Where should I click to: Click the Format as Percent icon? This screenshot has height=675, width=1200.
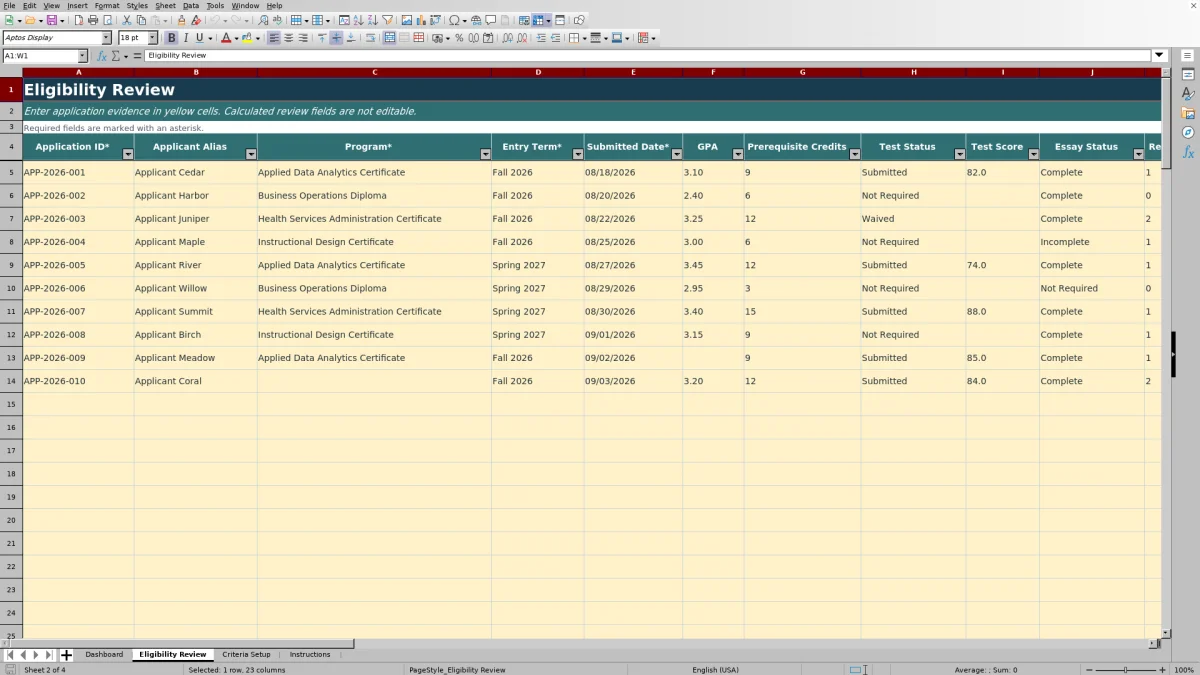tap(459, 38)
